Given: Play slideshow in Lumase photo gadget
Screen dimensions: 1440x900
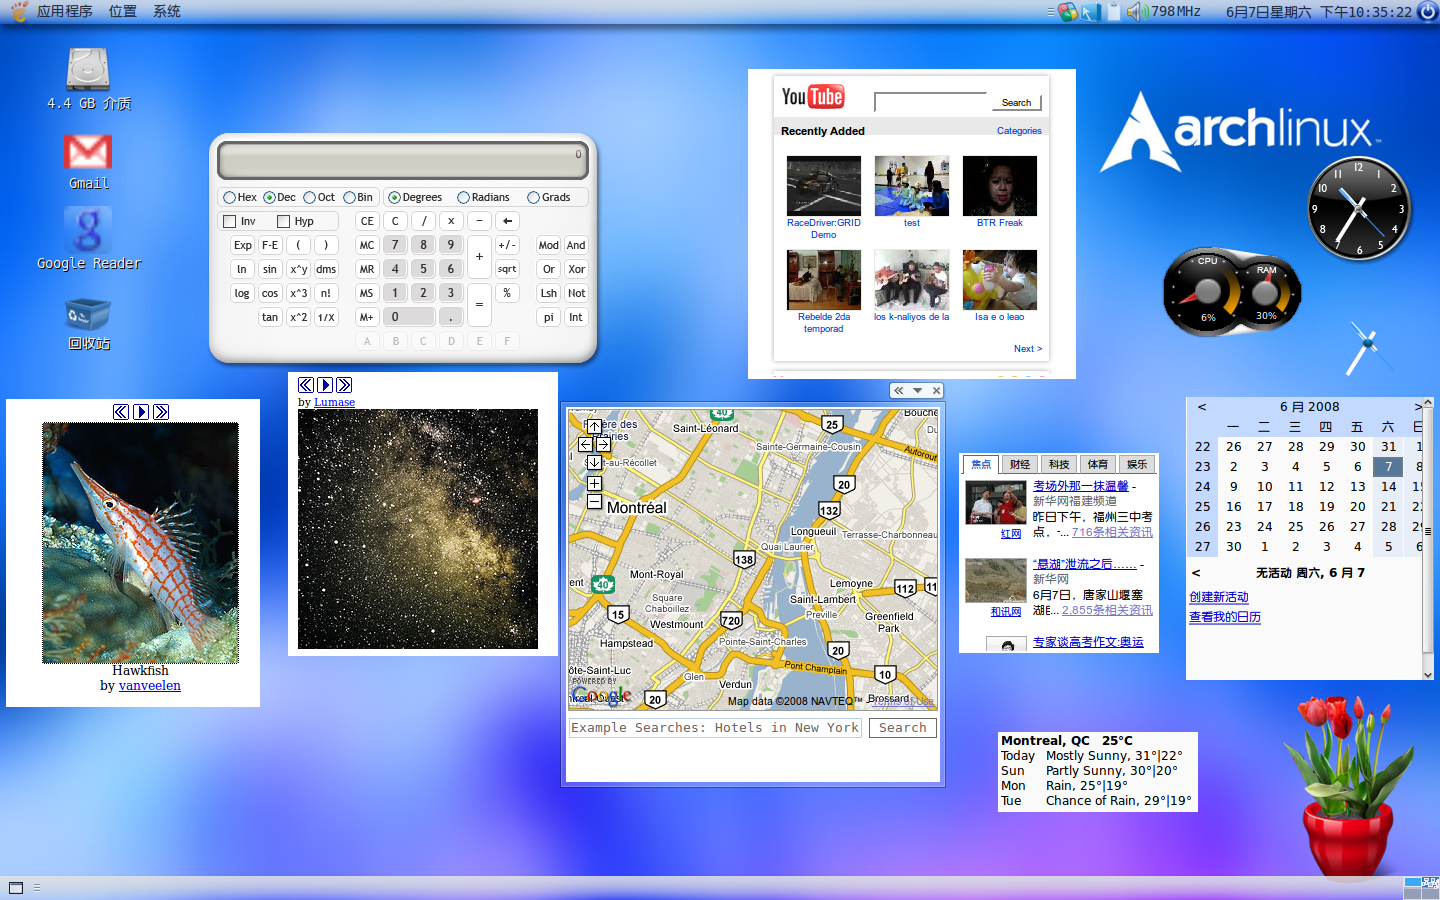Looking at the screenshot, I should click(x=325, y=385).
